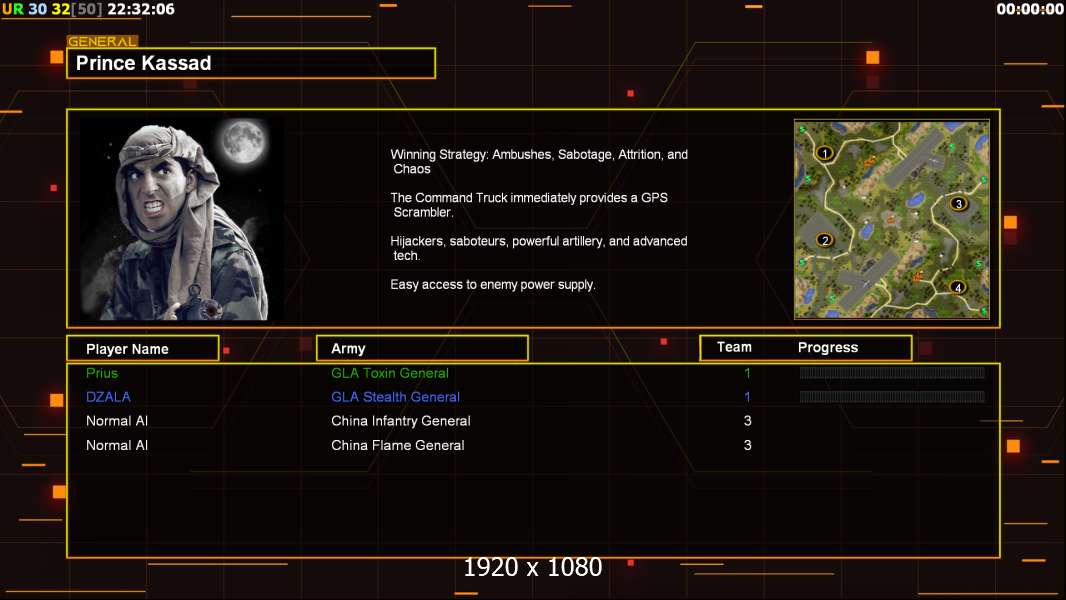Click team number for China Flame General
This screenshot has width=1066, height=600.
(747, 445)
